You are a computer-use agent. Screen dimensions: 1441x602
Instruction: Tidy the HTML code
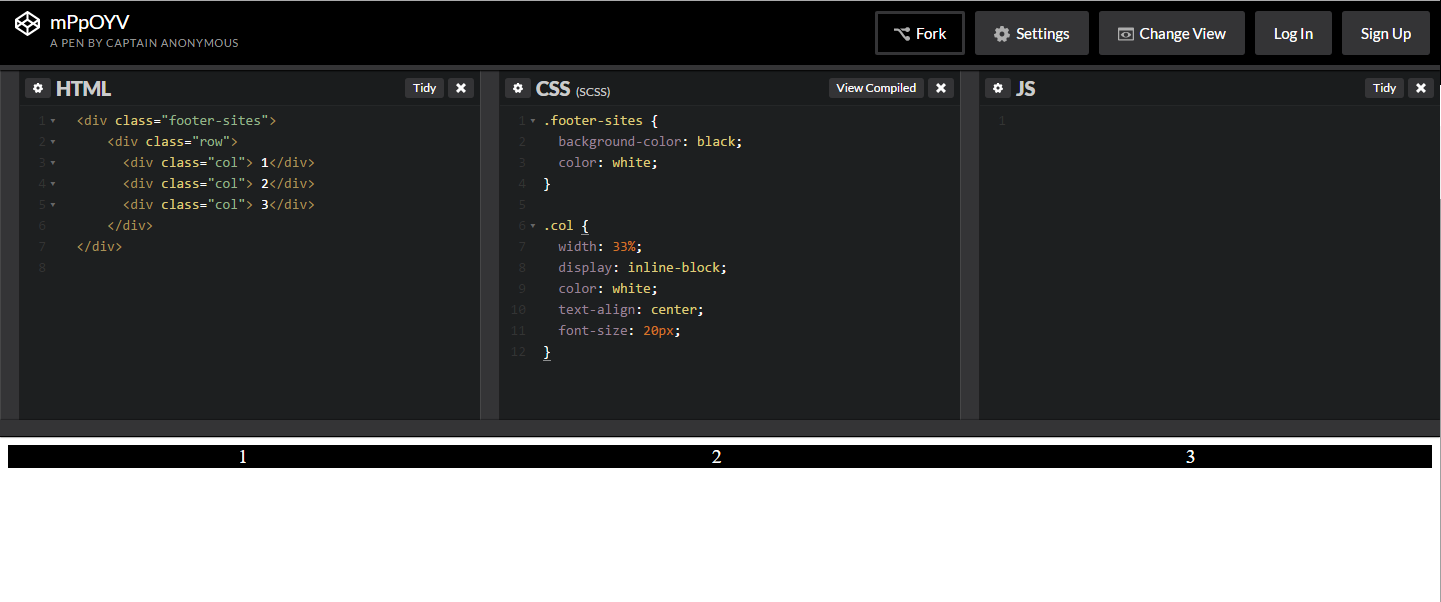(x=425, y=88)
